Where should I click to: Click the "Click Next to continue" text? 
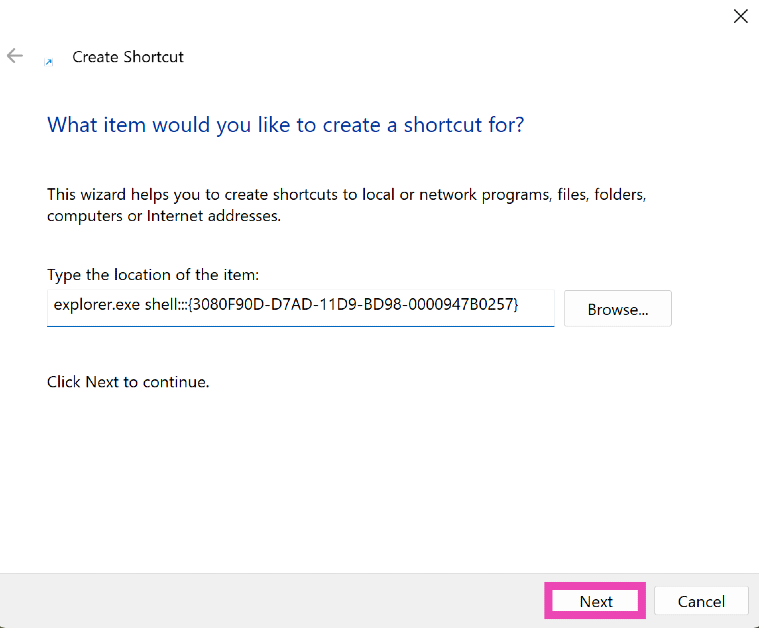coord(128,382)
